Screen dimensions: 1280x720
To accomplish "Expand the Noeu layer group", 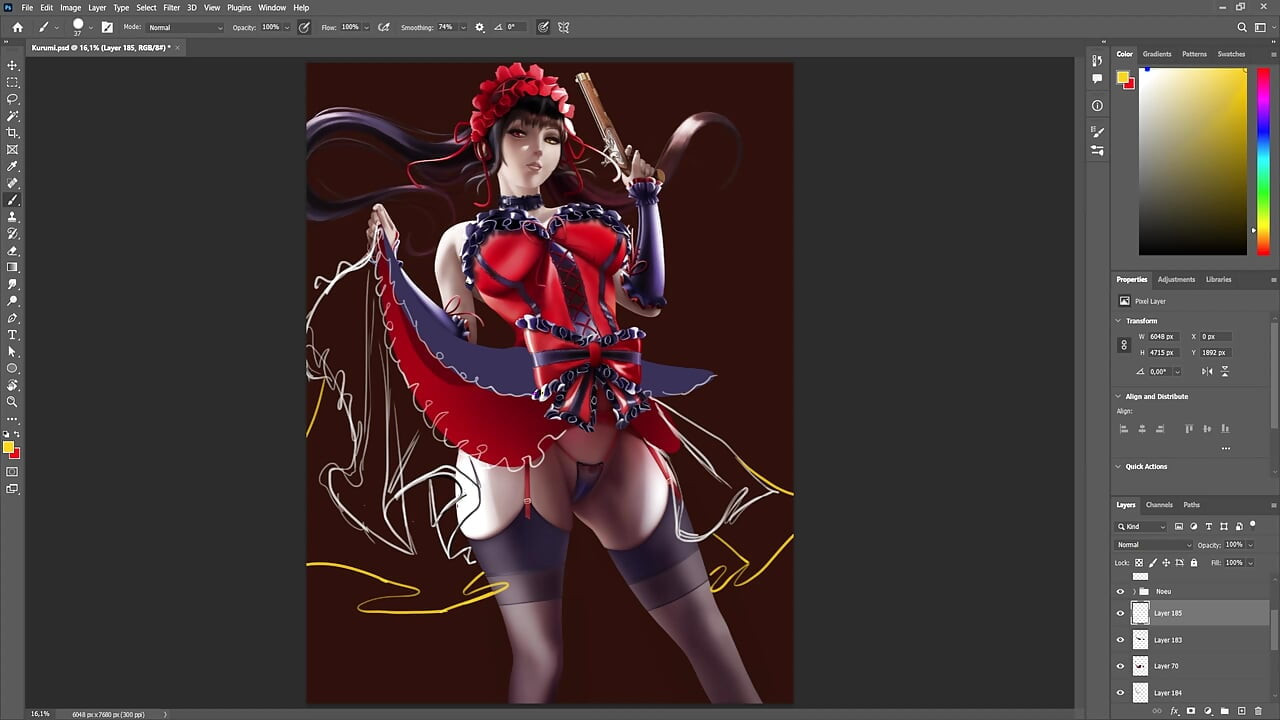I will pyautogui.click(x=1133, y=591).
